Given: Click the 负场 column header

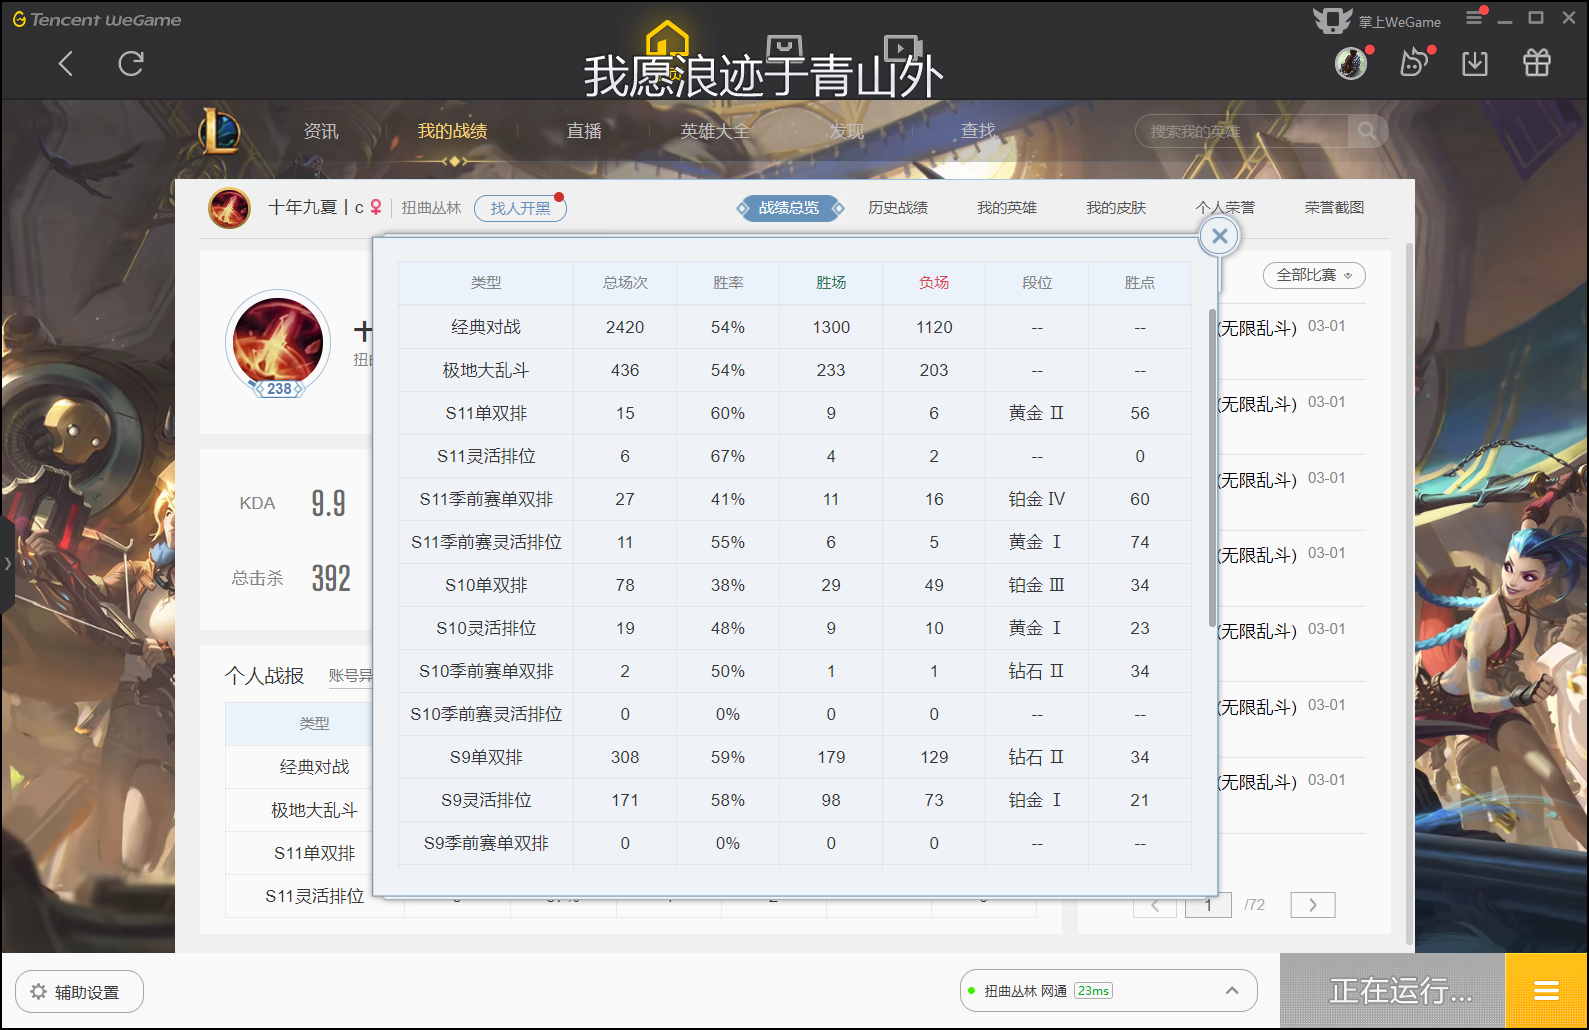Looking at the screenshot, I should (934, 283).
